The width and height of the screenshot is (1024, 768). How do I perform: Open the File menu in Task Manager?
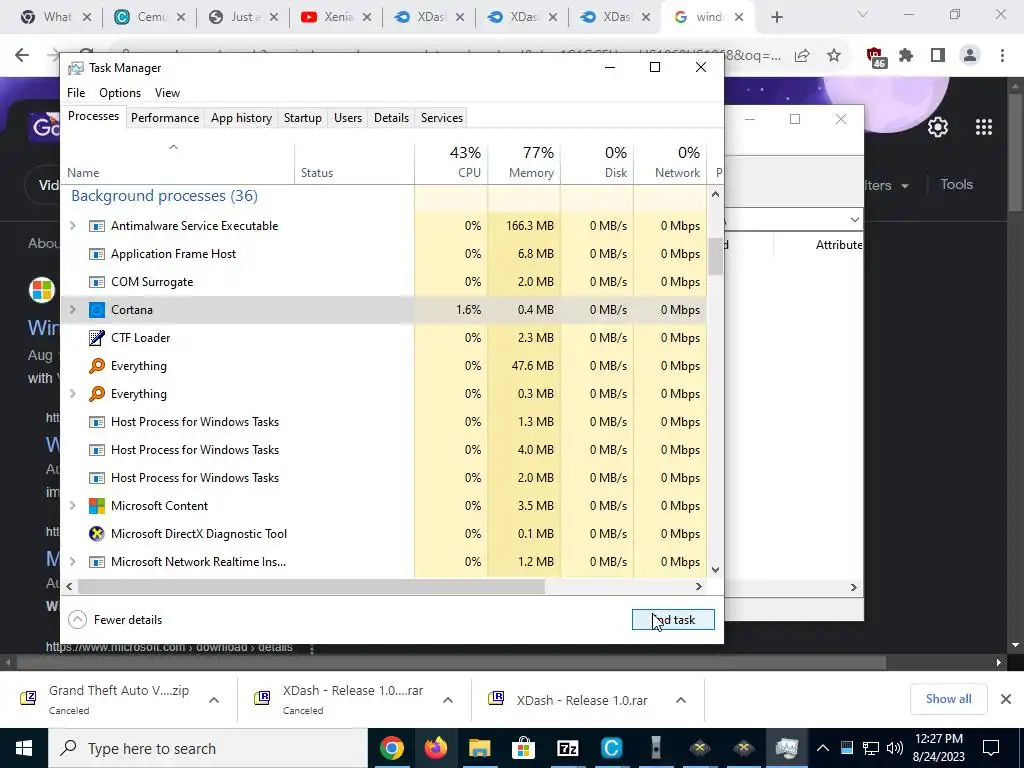76,93
